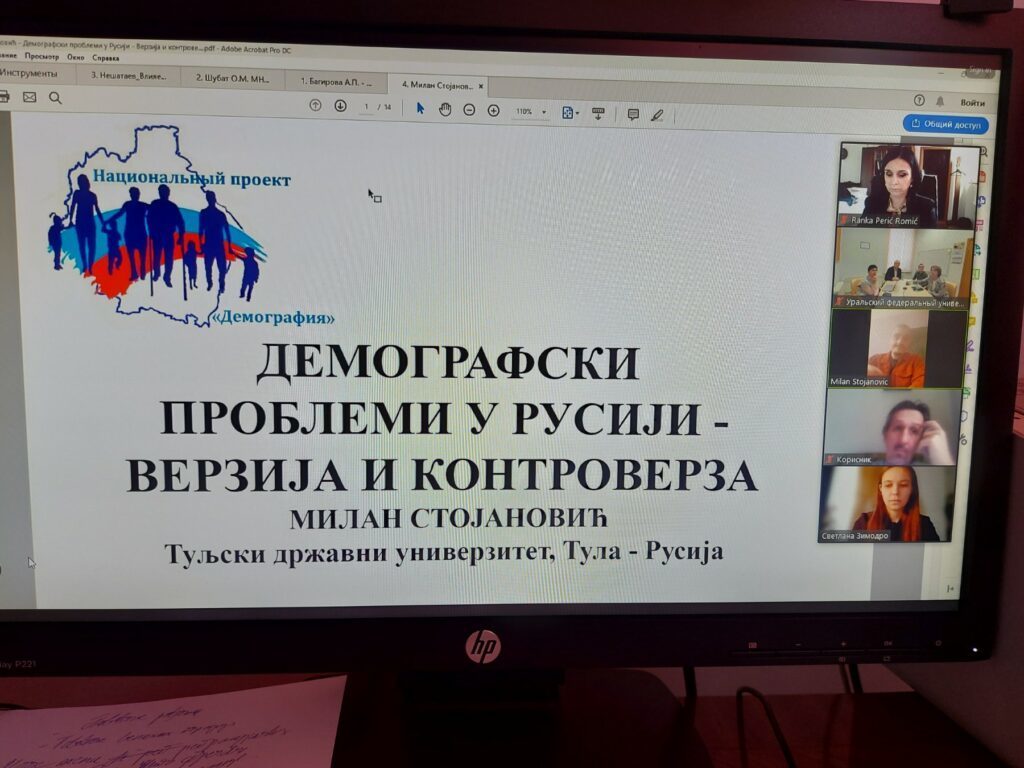
Task: Expand the fit page options dropdown
Action: pyautogui.click(x=570, y=113)
